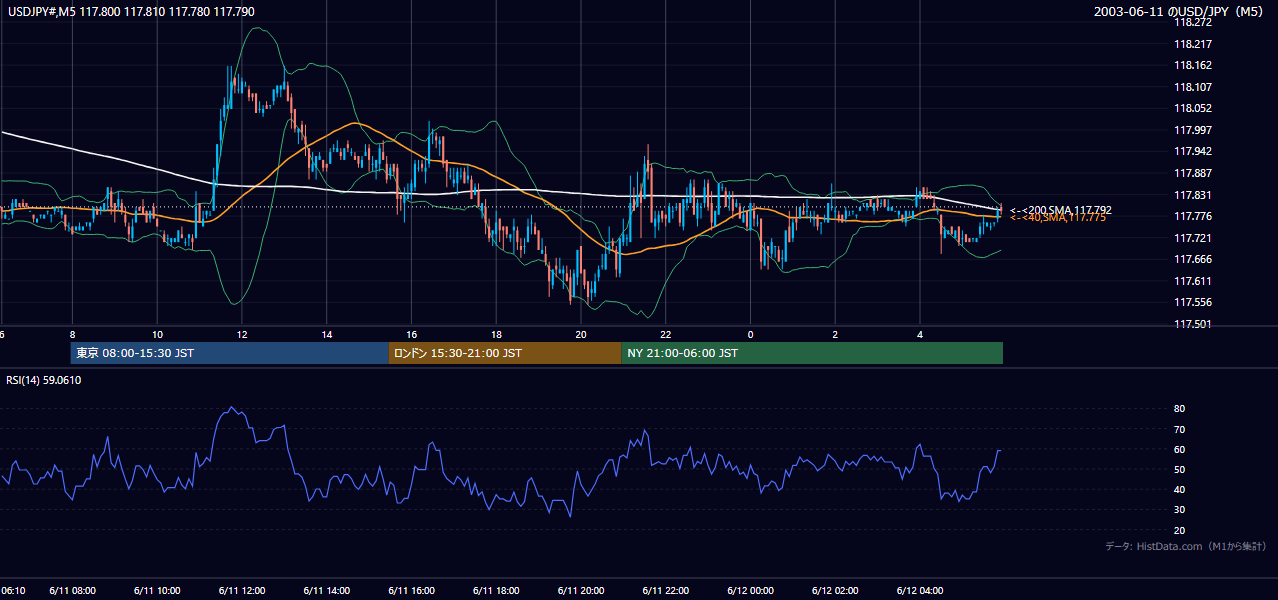Click price axis value 117.501
1278x600 pixels.
pos(1191,324)
